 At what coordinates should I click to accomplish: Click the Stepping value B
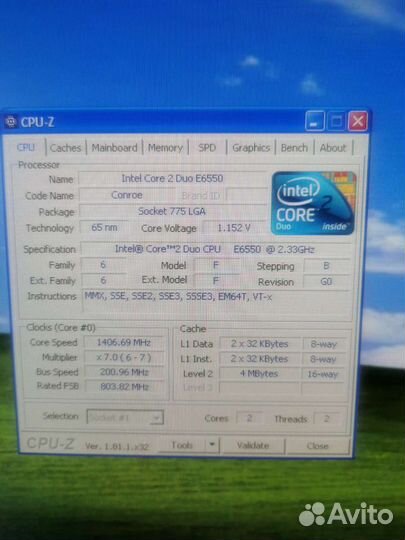[326, 266]
